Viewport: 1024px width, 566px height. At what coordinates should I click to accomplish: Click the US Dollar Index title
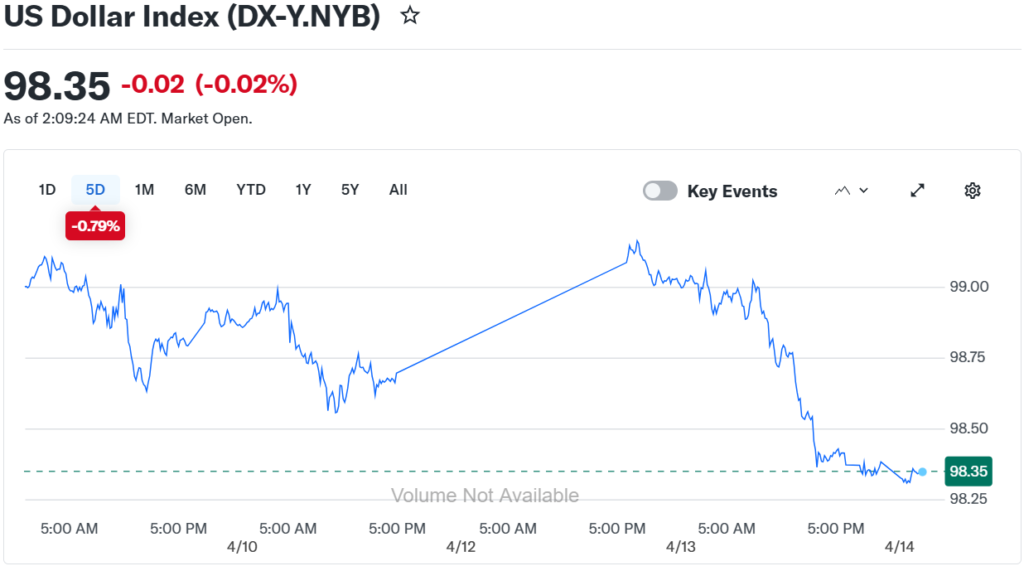coord(193,17)
